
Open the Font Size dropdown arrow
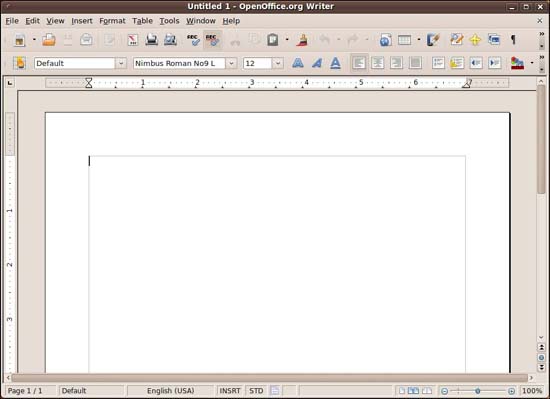(x=278, y=63)
